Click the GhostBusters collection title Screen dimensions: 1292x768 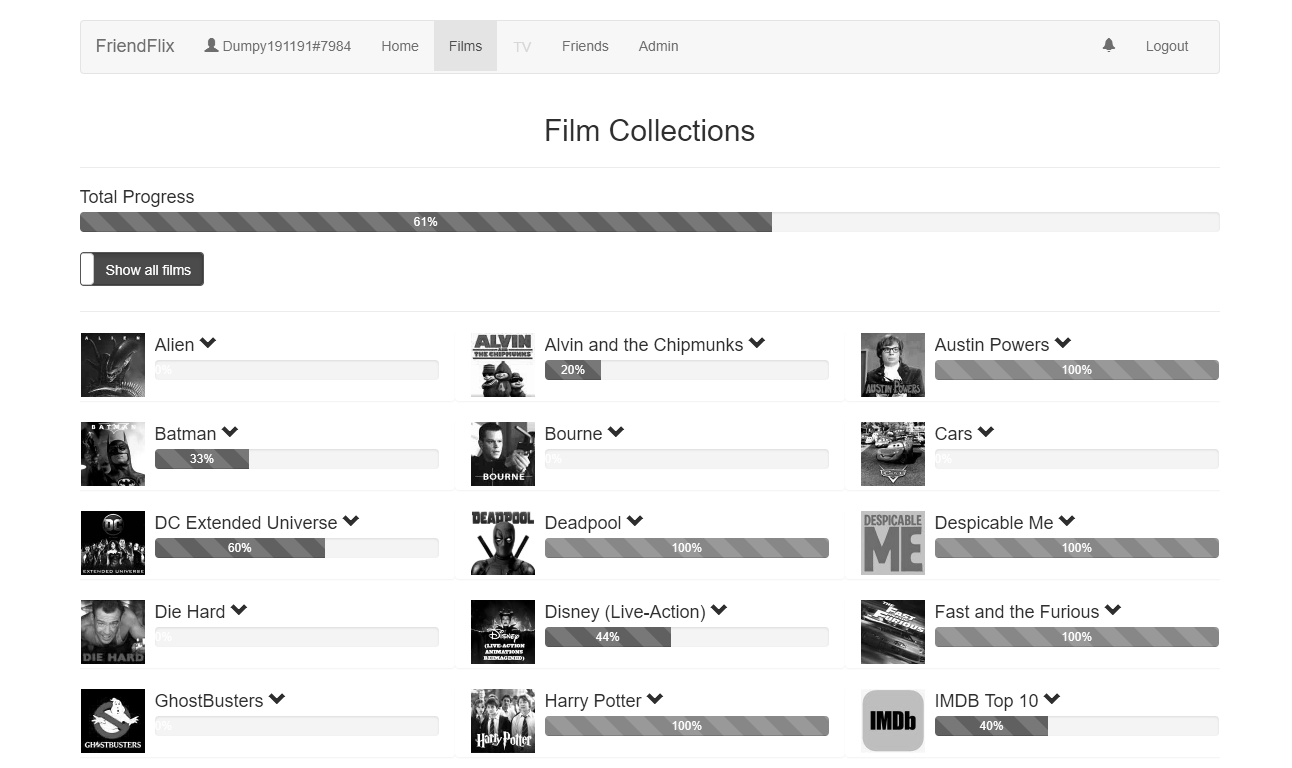click(209, 701)
